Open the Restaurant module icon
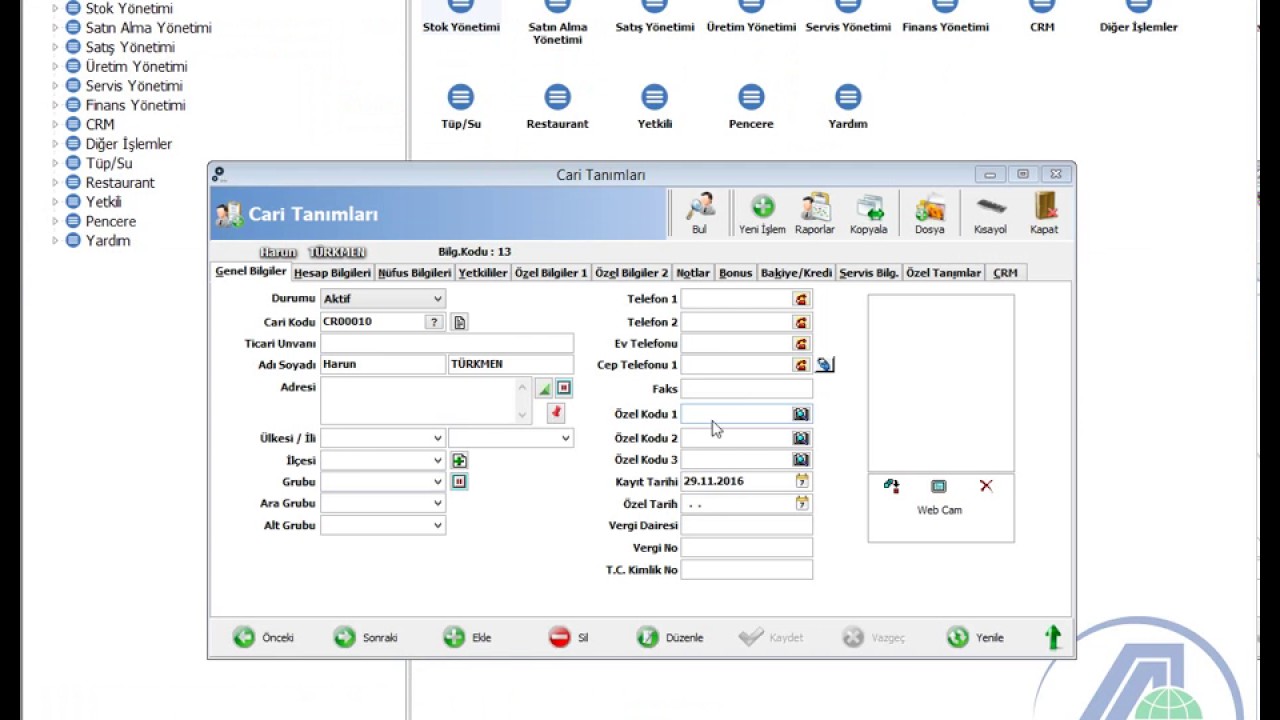Screen dimensions: 1280x720 coord(557,98)
